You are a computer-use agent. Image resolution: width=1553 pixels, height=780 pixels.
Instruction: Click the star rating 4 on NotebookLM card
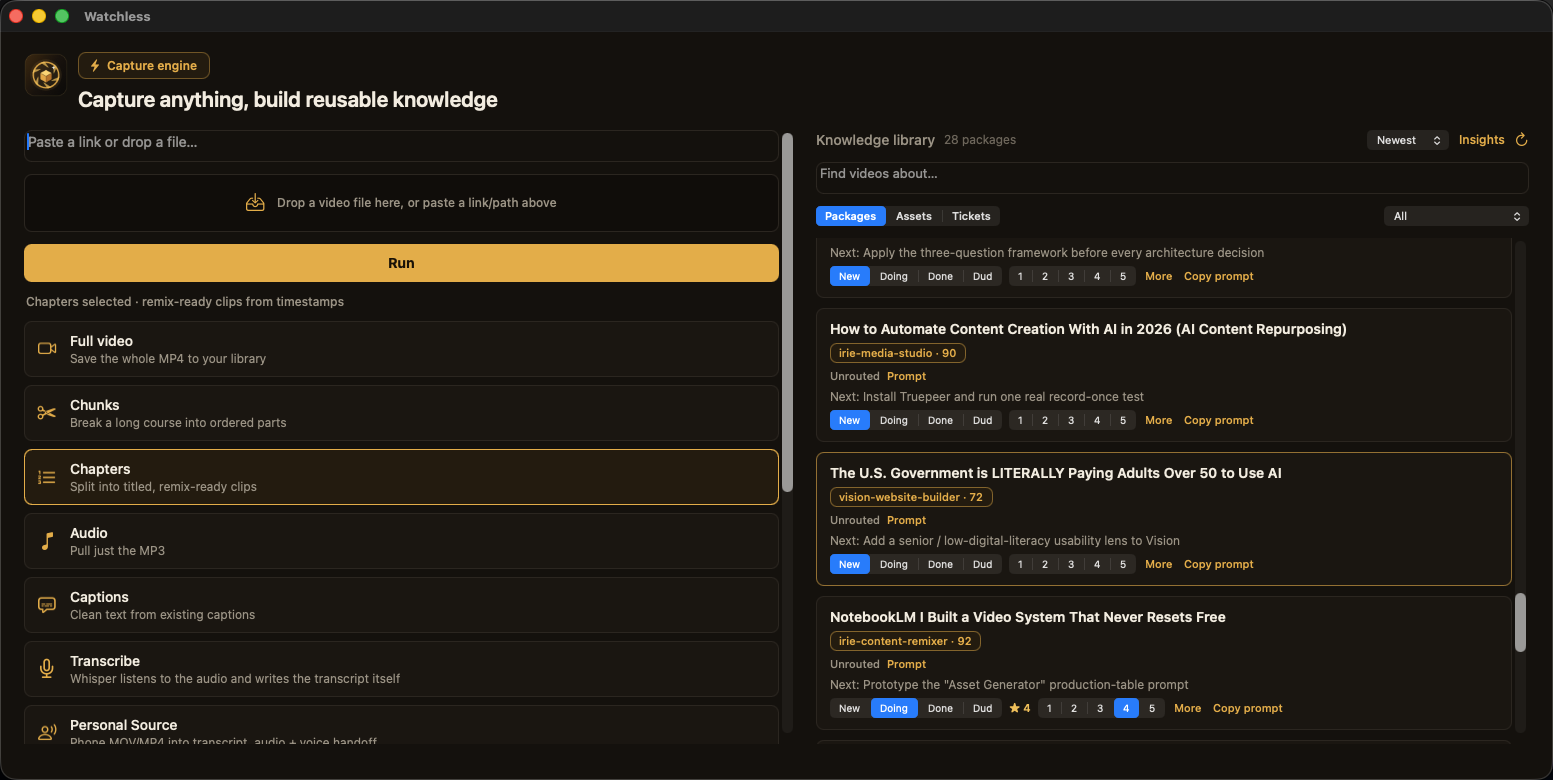1020,708
